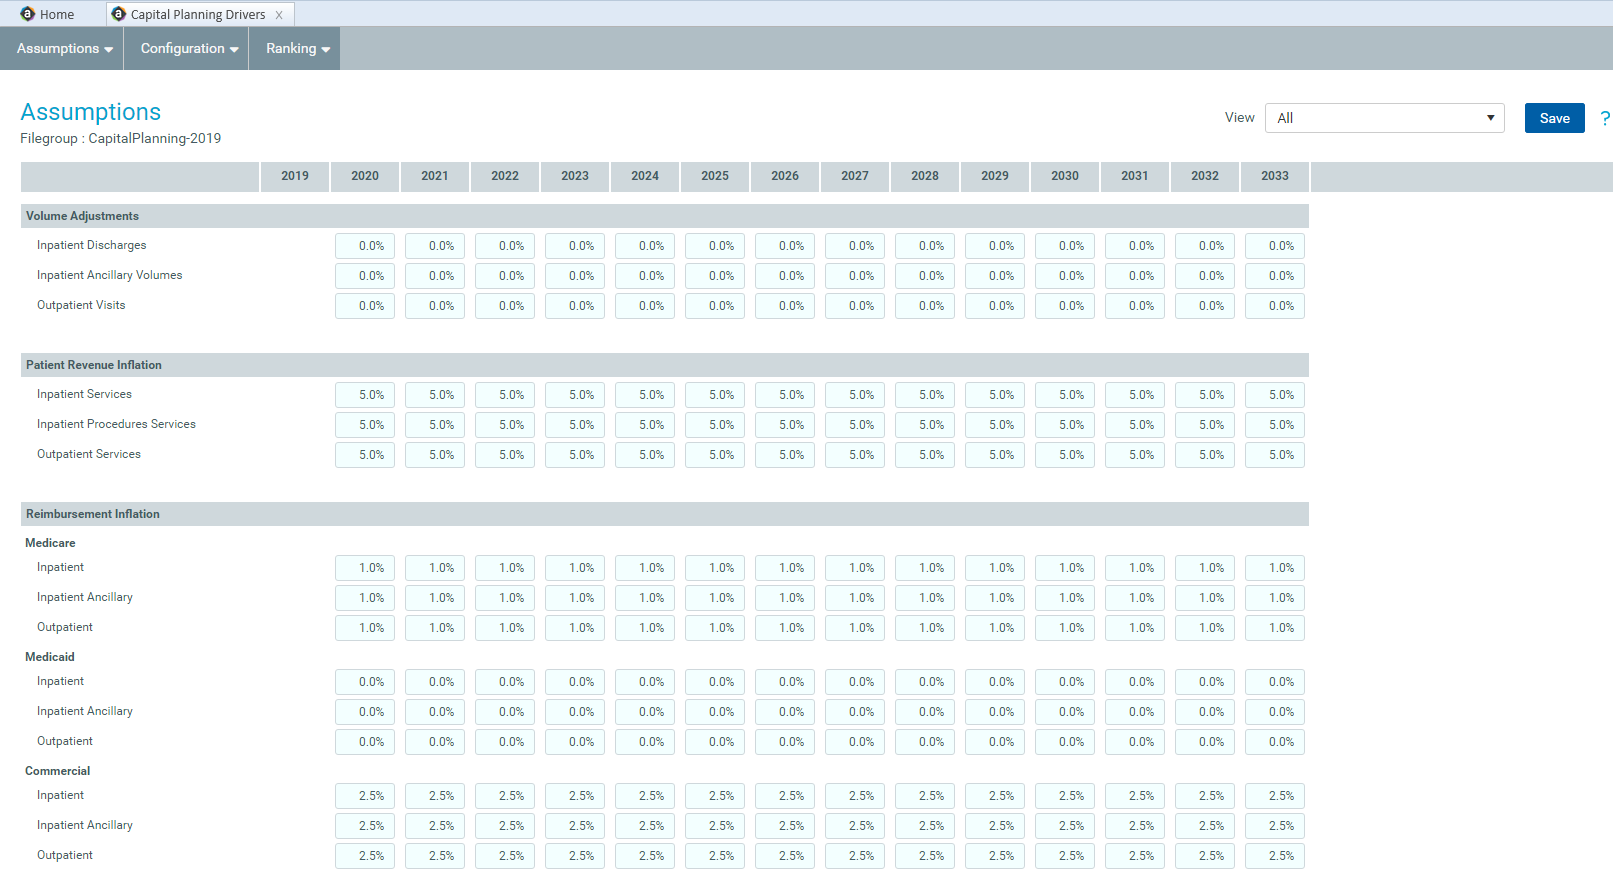Image resolution: width=1613 pixels, height=876 pixels.
Task: Expand the Configuration menu
Action: point(189,49)
